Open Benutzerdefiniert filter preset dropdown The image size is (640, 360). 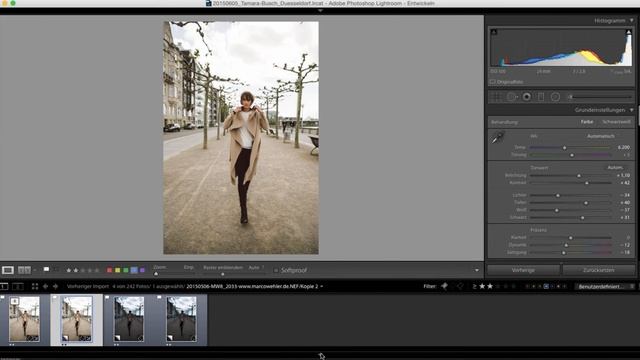604,287
